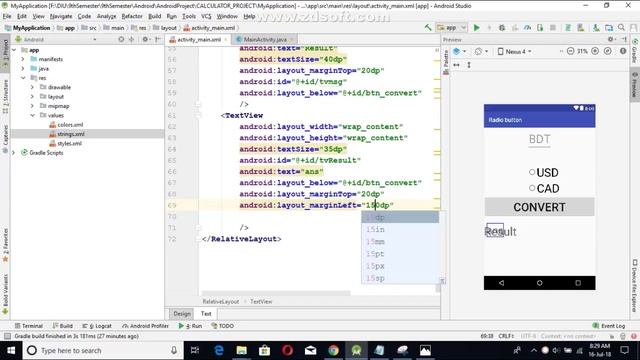Open the AVD Manager toolbar icon

coord(580,28)
